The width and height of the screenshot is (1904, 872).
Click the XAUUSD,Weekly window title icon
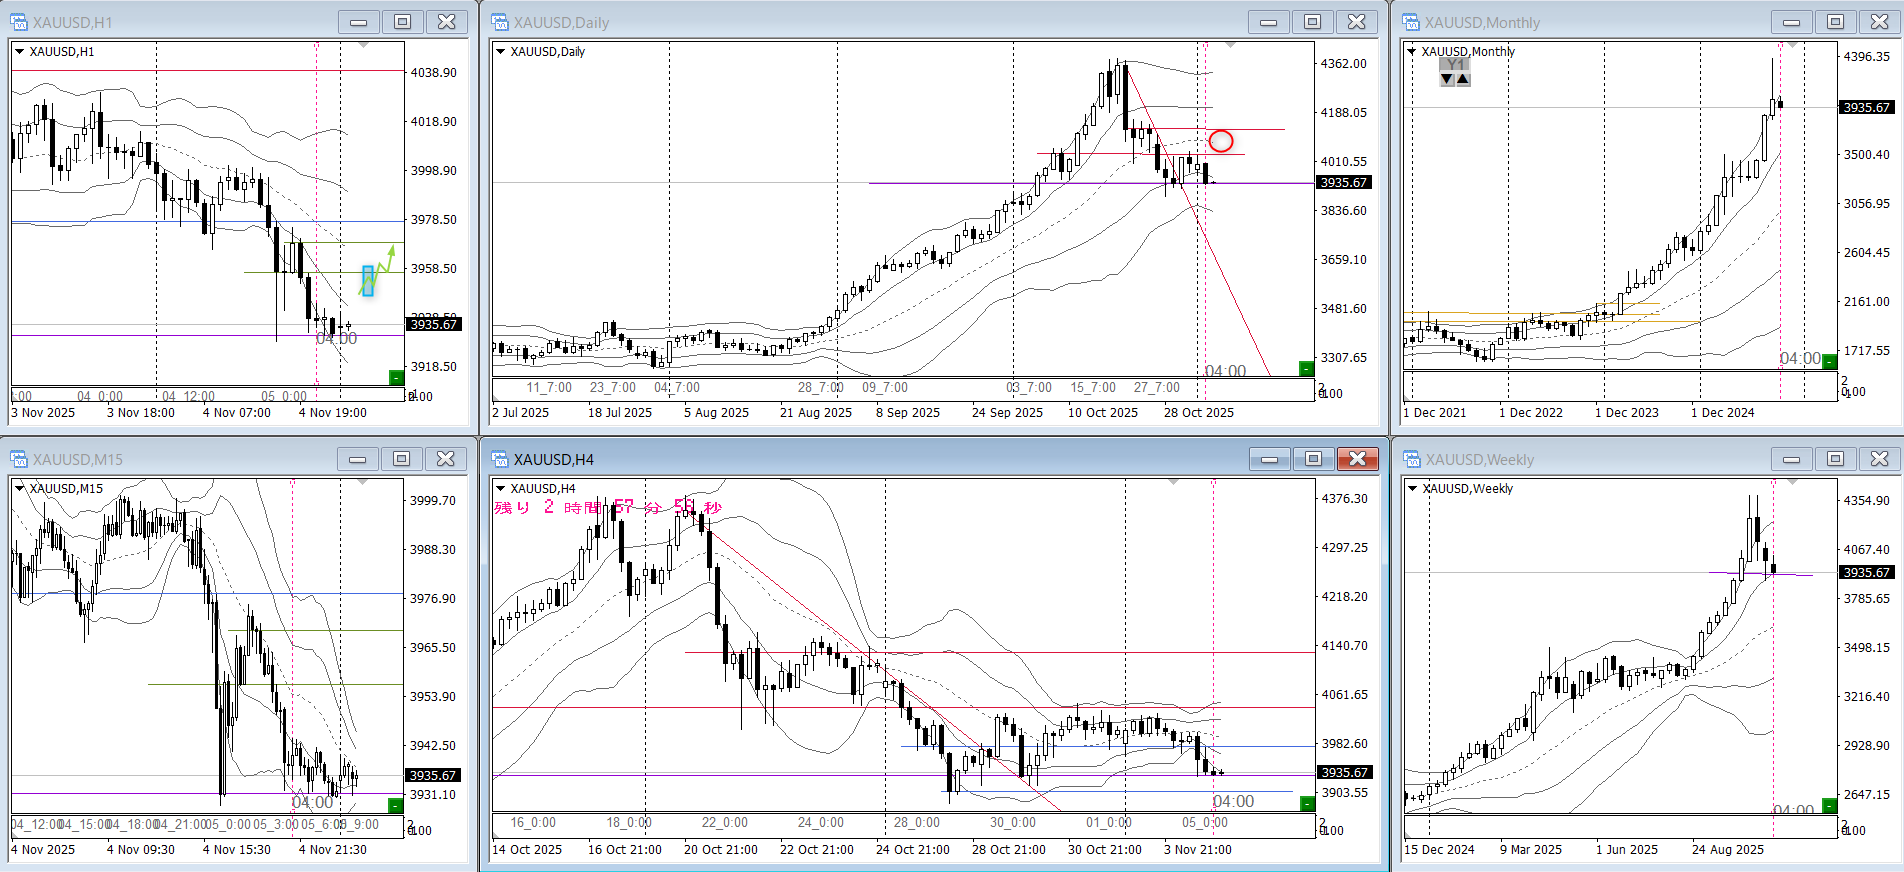pyautogui.click(x=1411, y=459)
